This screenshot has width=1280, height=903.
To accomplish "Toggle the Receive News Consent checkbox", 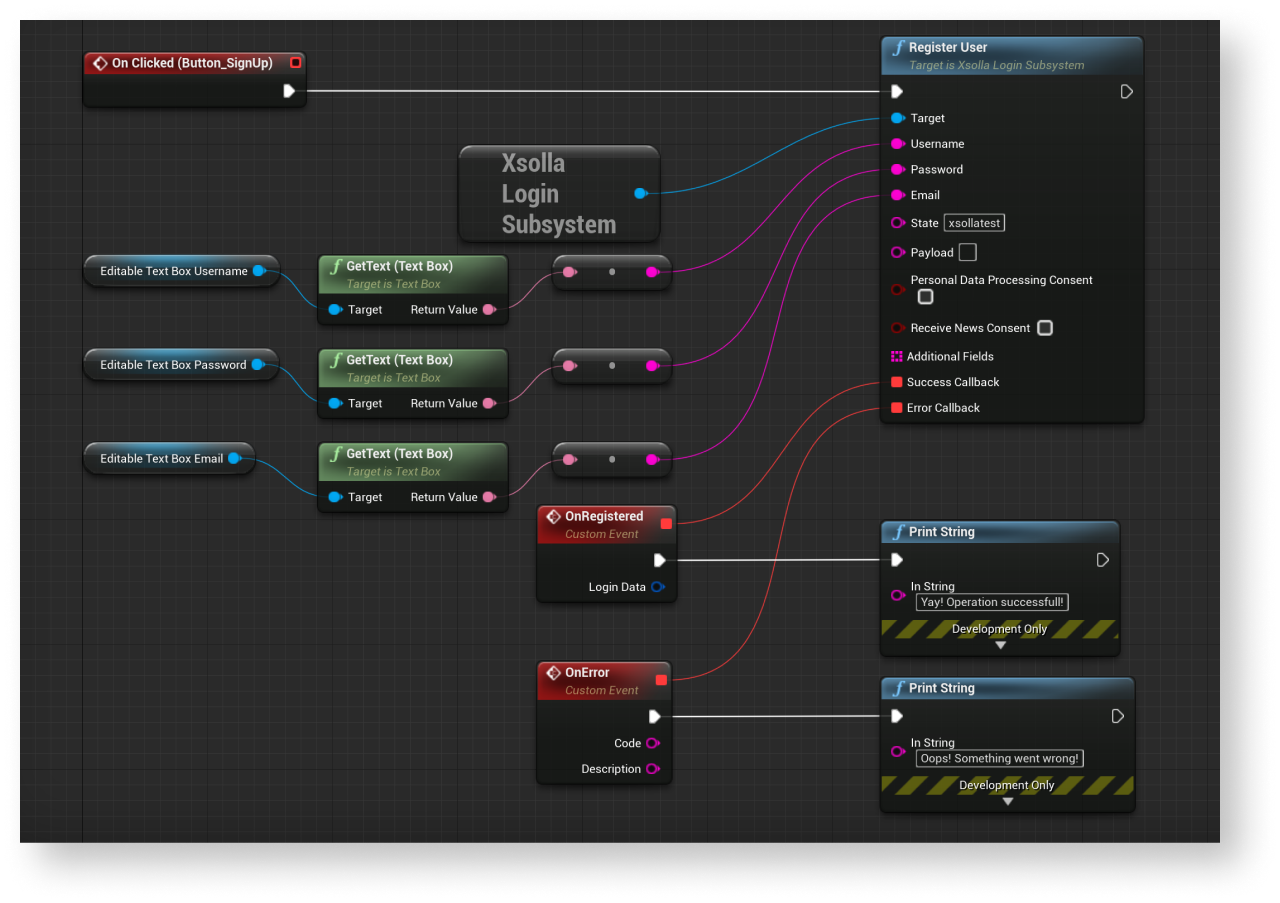I will [x=1044, y=328].
